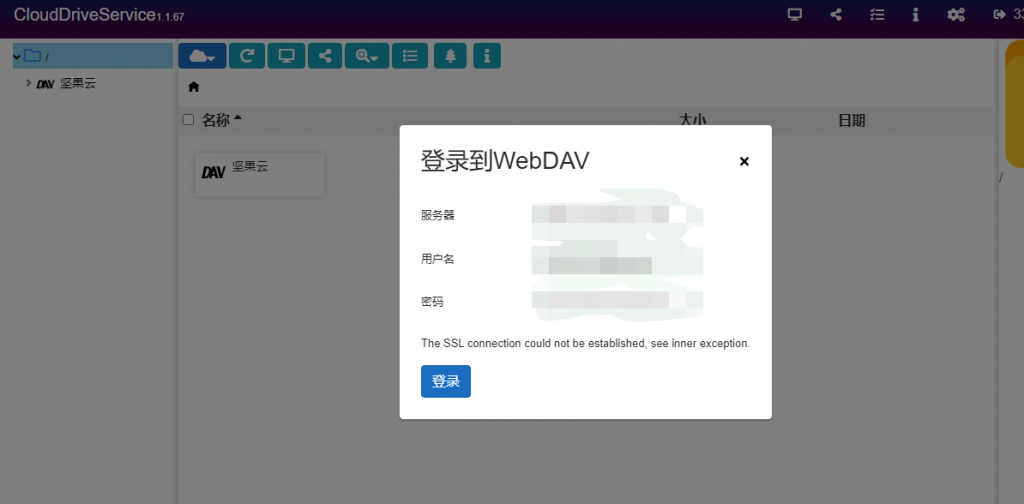Image resolution: width=1024 pixels, height=504 pixels.
Task: Click the home breadcrumb icon
Action: click(x=193, y=87)
